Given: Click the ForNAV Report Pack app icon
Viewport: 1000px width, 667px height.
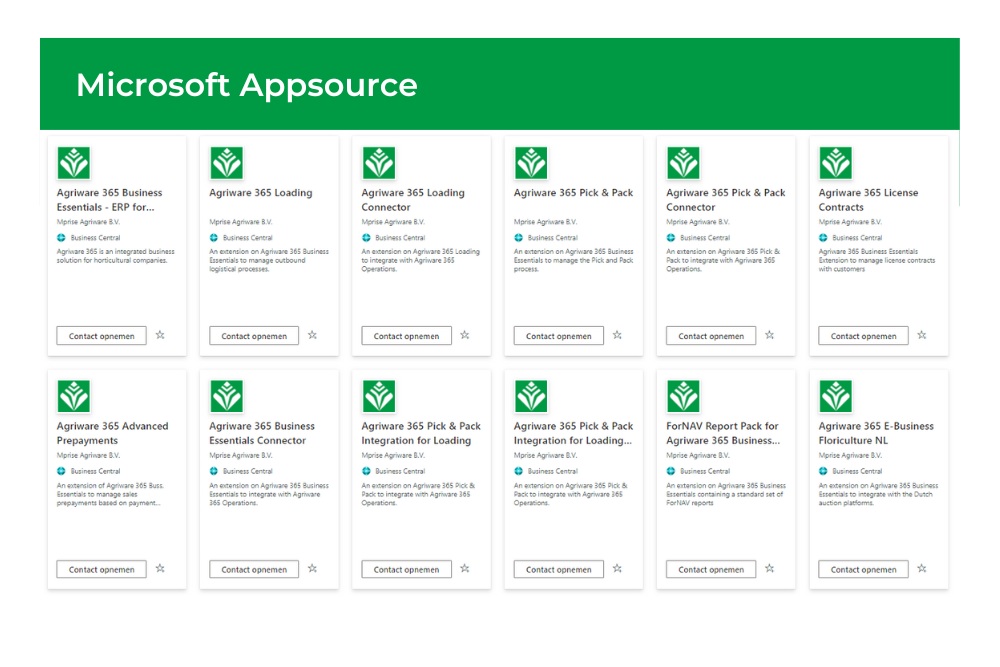Looking at the screenshot, I should [683, 395].
